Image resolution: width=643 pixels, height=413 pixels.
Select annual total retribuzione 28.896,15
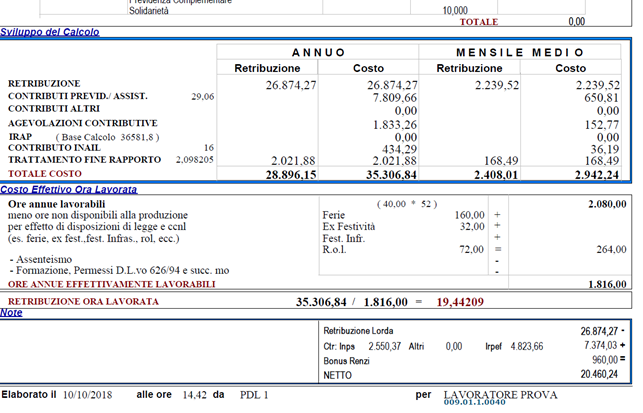pos(291,175)
